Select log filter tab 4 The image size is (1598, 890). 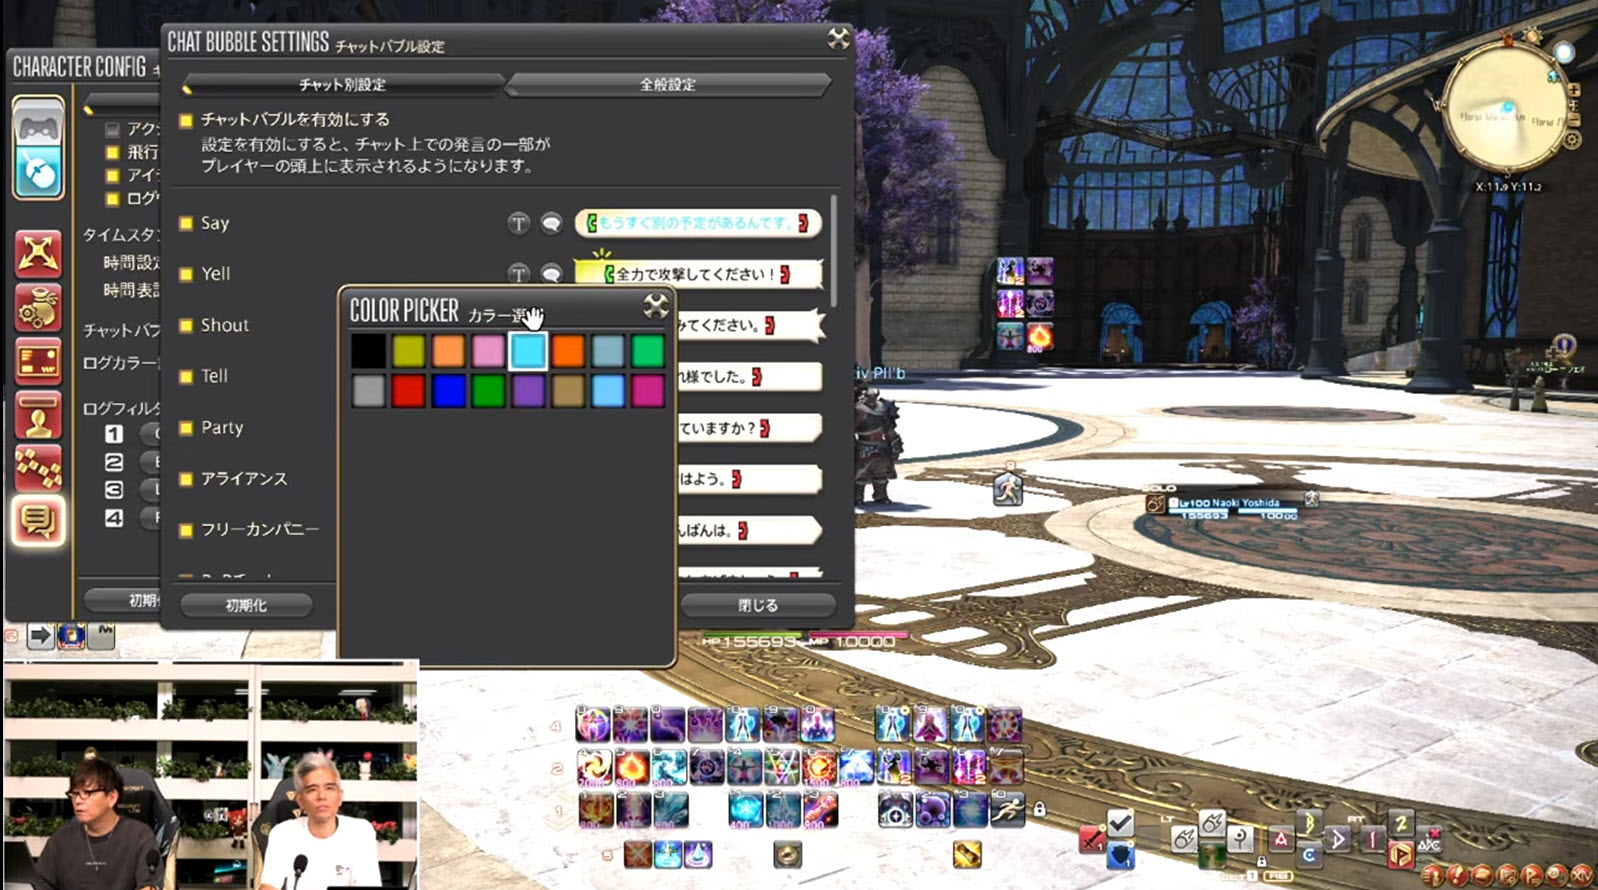pyautogui.click(x=114, y=518)
